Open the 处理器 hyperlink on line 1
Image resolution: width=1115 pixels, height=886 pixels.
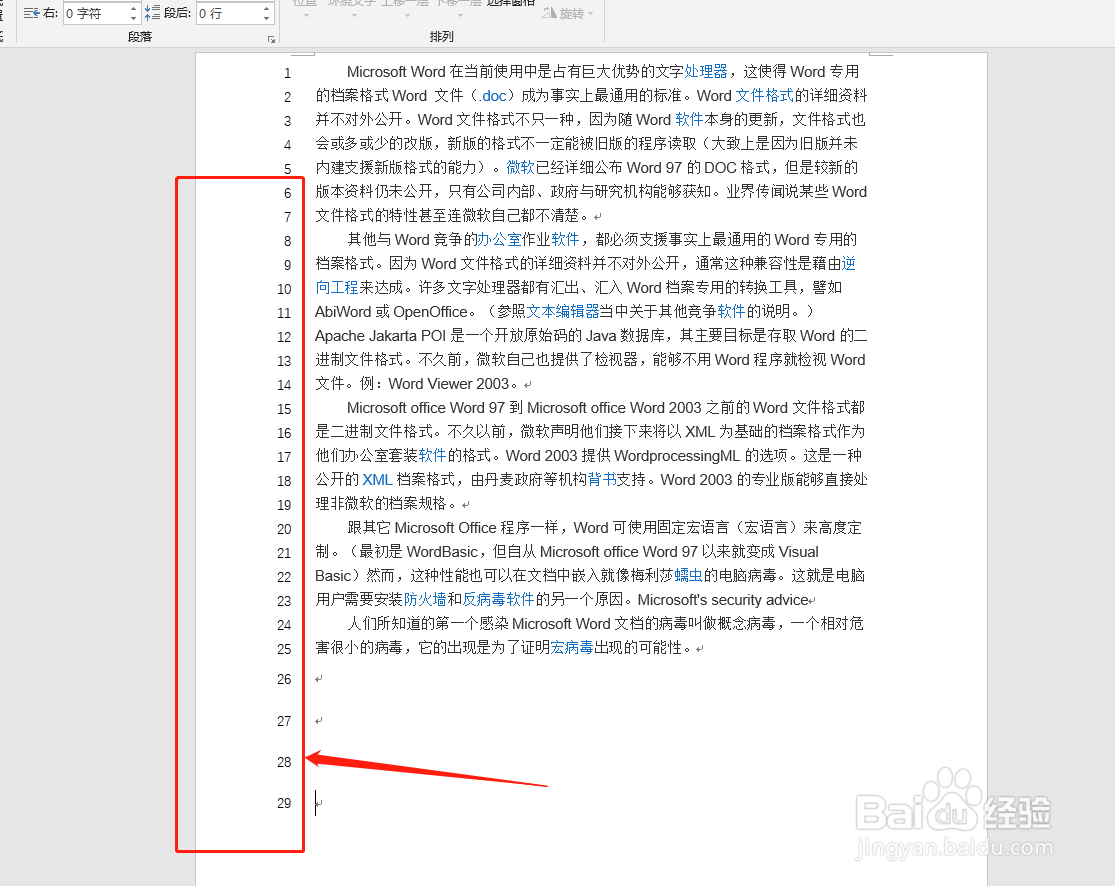(706, 72)
